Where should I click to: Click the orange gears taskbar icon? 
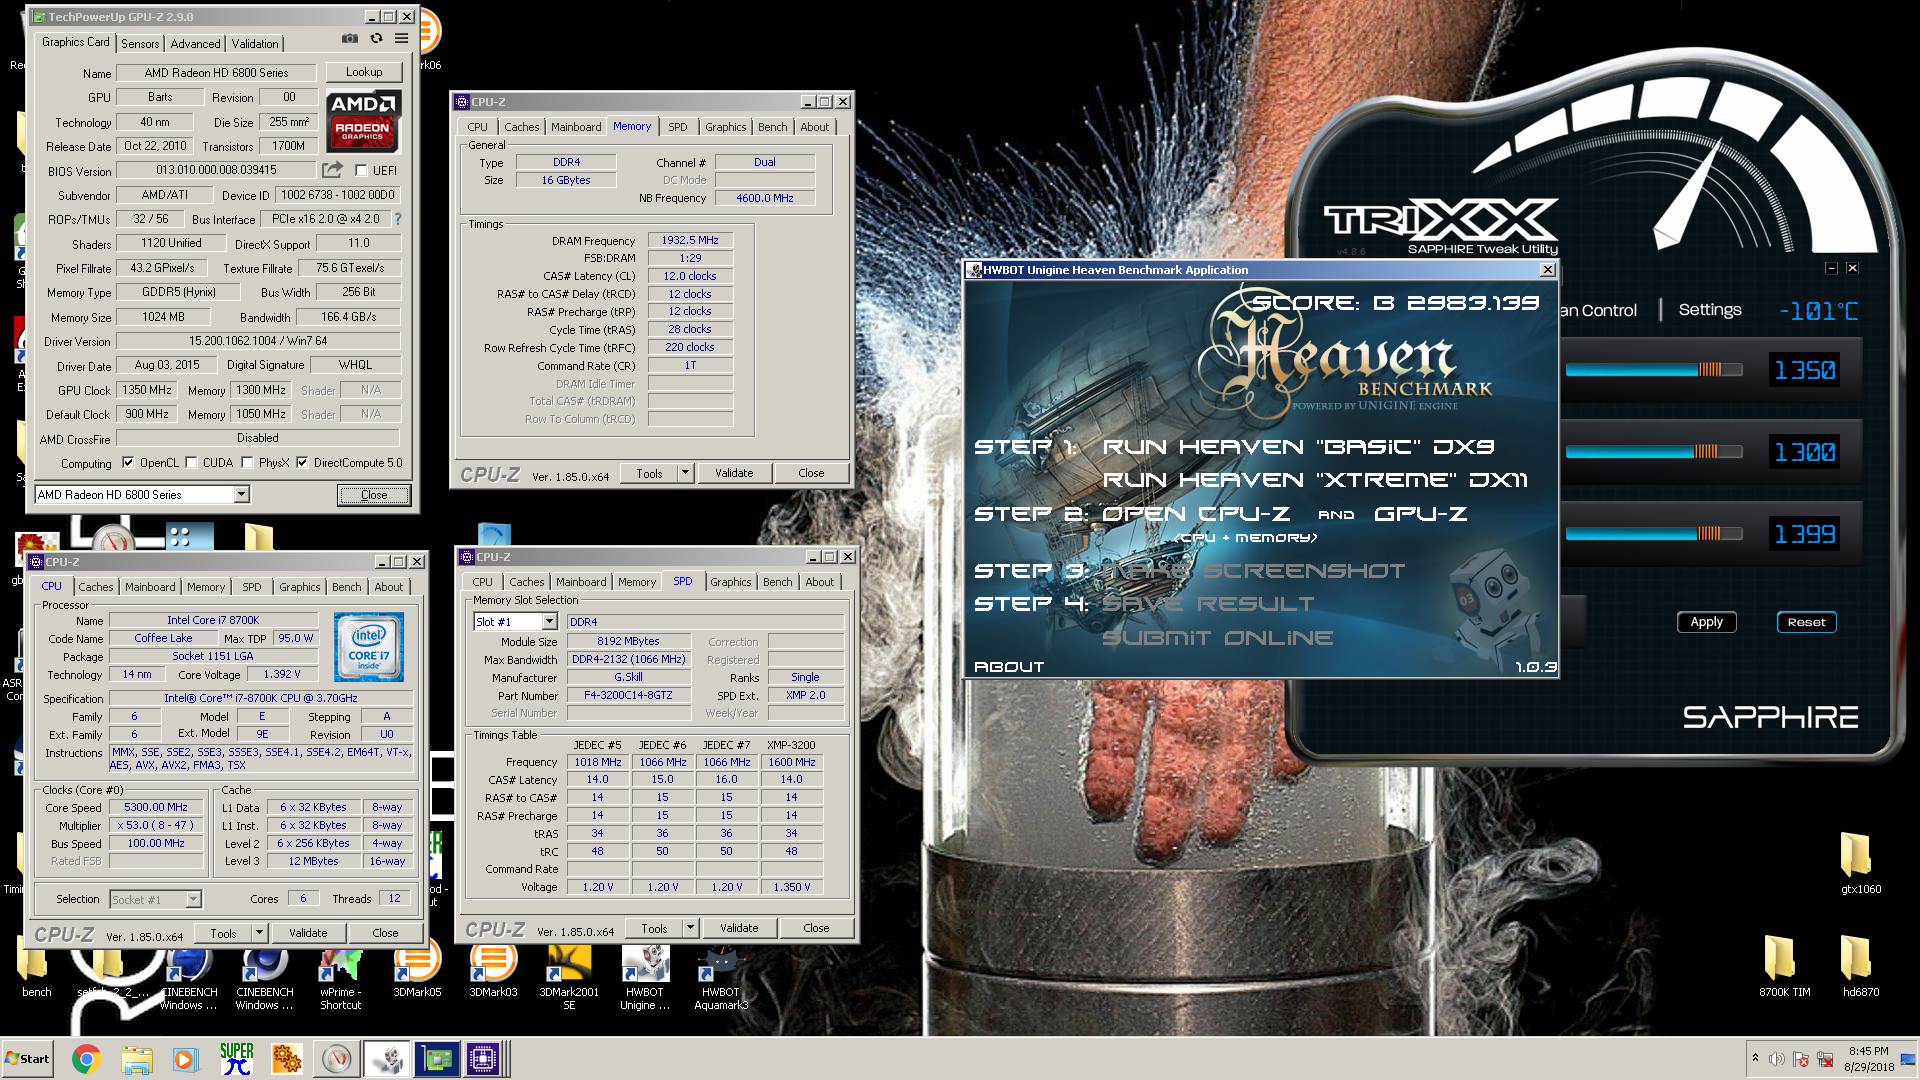tap(286, 1059)
